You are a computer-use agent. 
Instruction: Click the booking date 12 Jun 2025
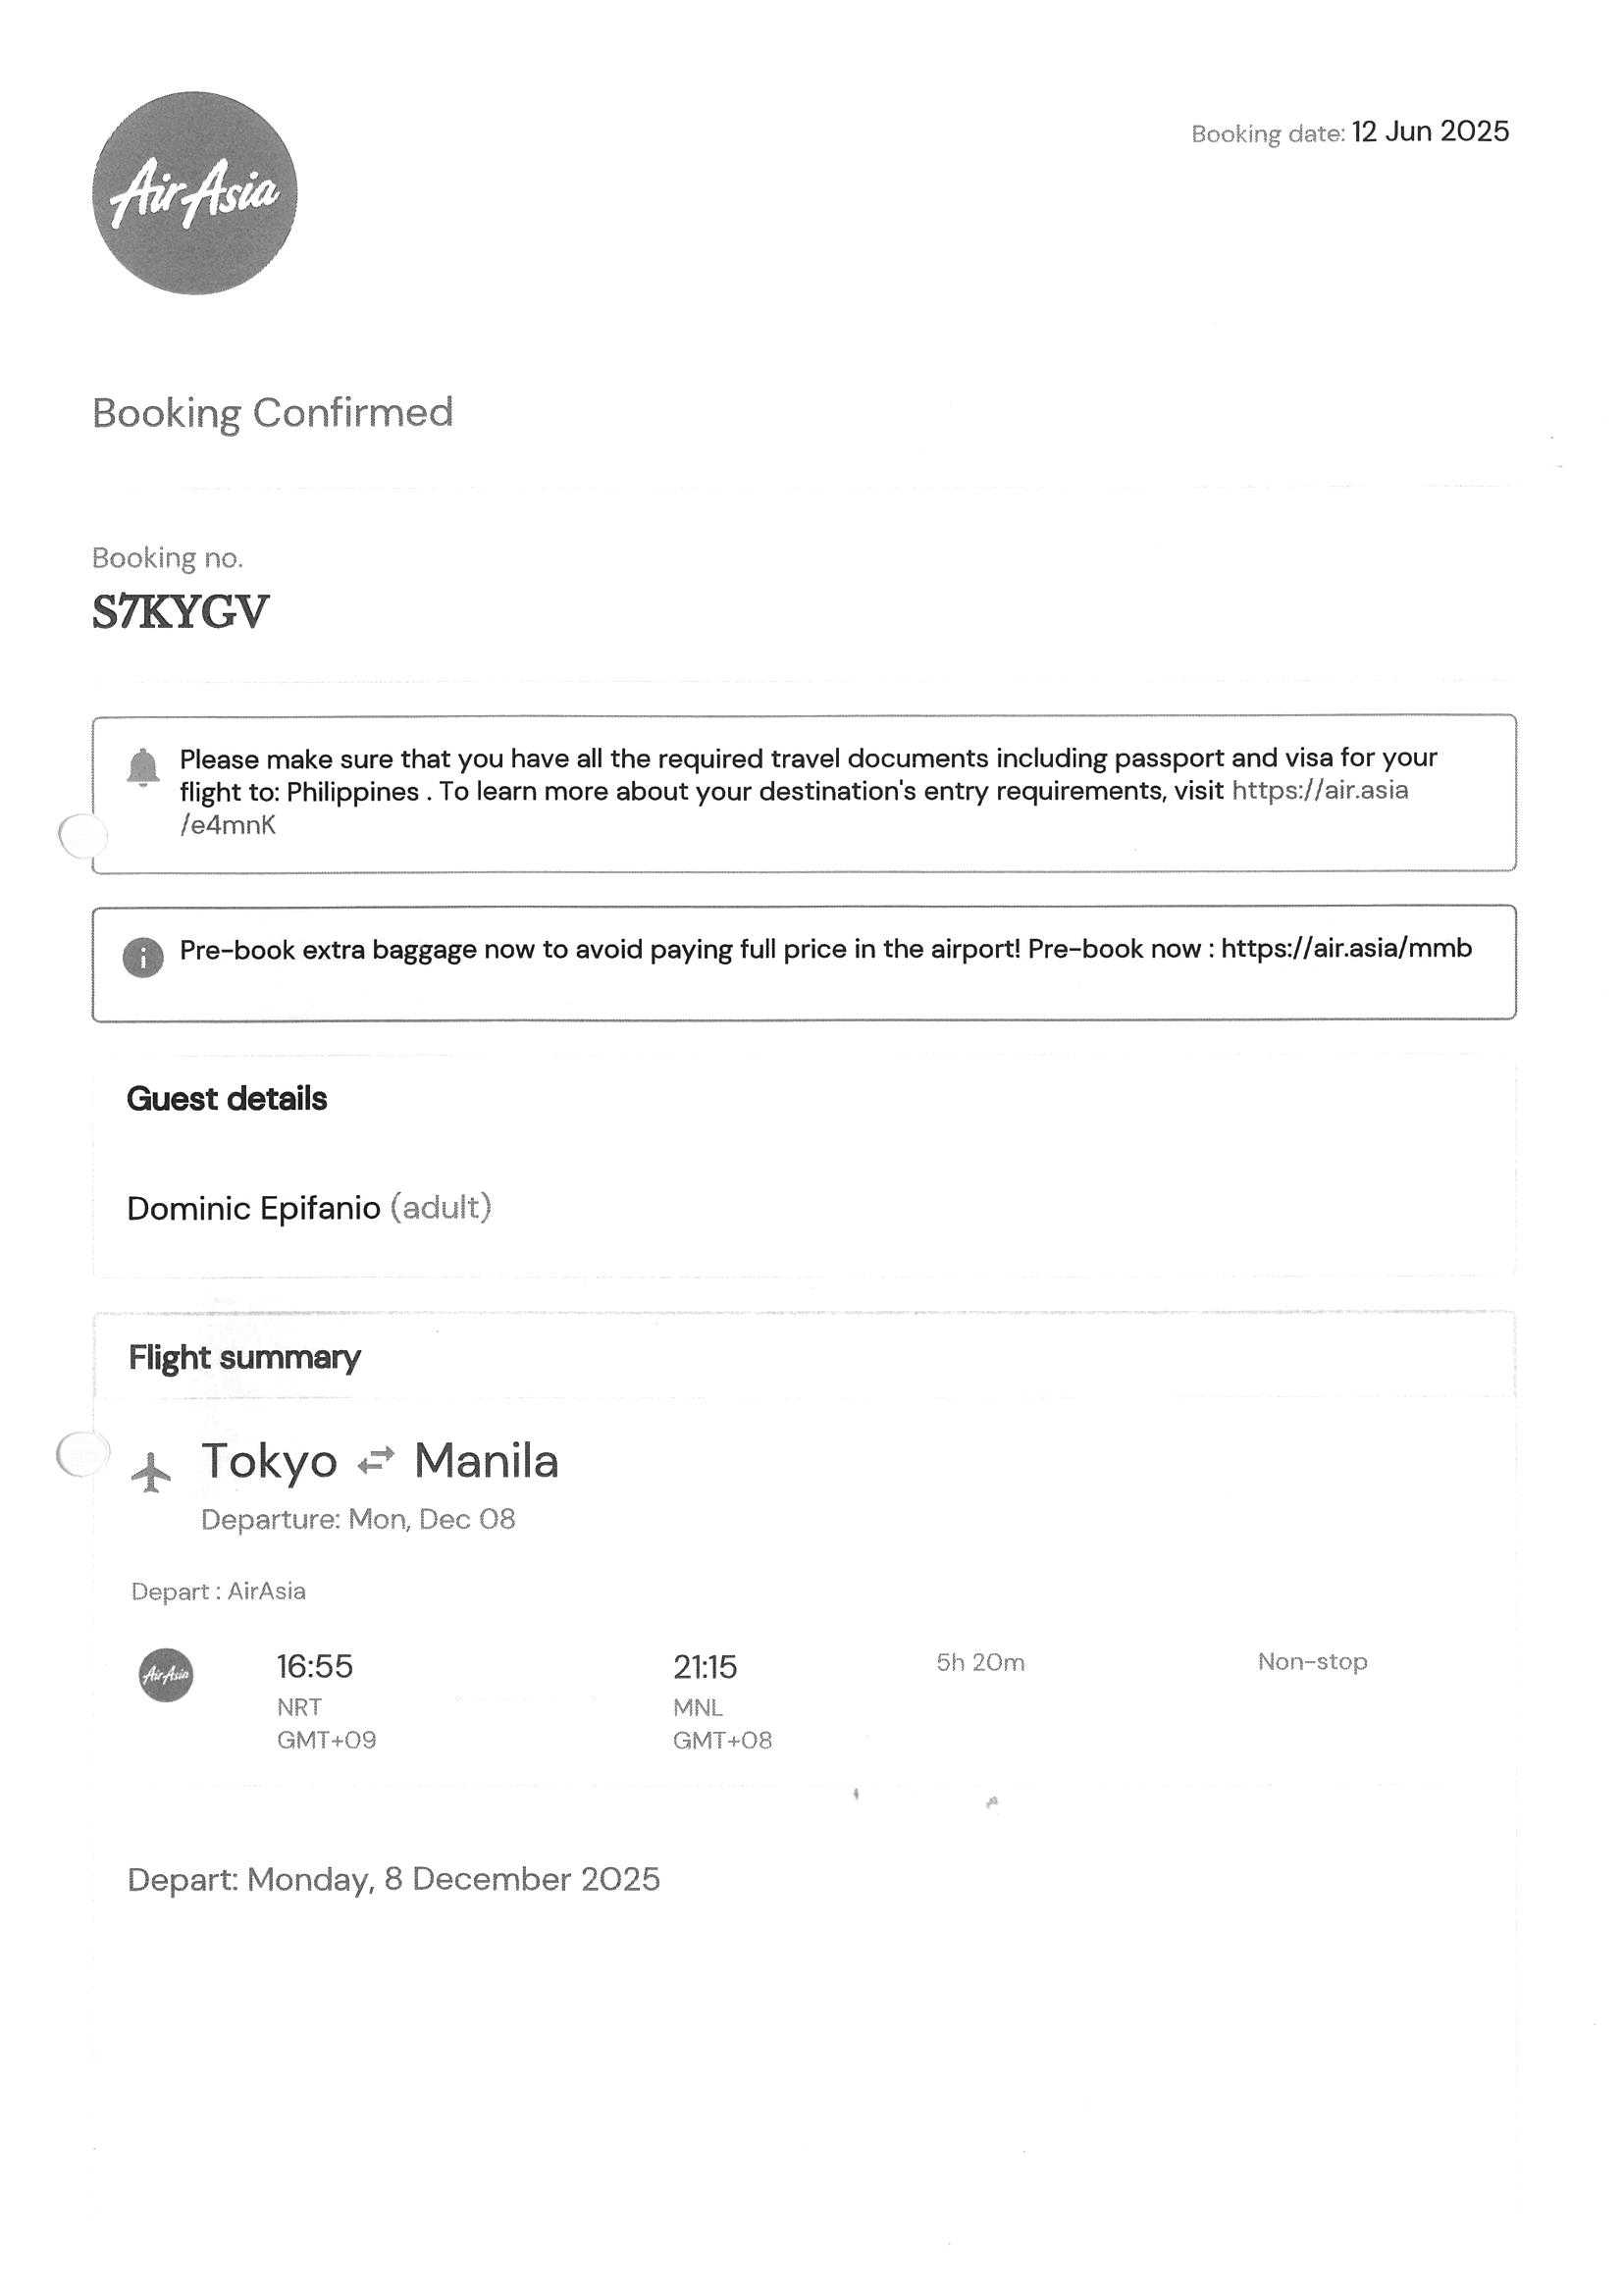pyautogui.click(x=1429, y=132)
